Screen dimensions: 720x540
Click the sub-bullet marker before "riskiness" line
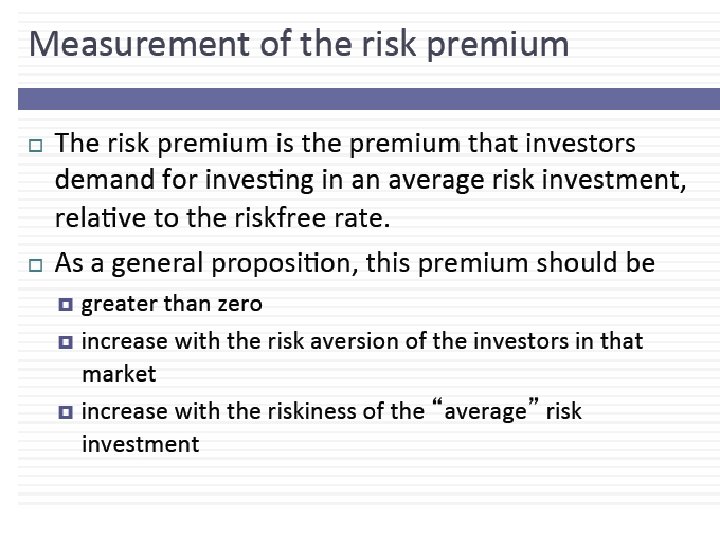pos(66,411)
